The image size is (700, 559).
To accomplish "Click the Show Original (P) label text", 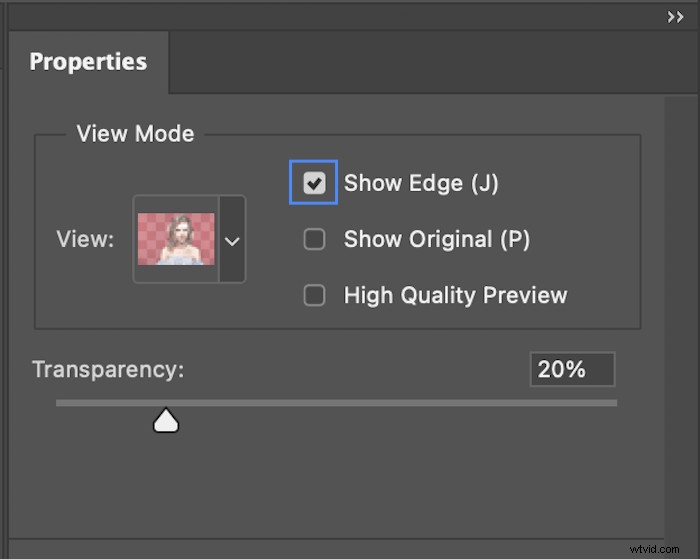I will click(437, 240).
